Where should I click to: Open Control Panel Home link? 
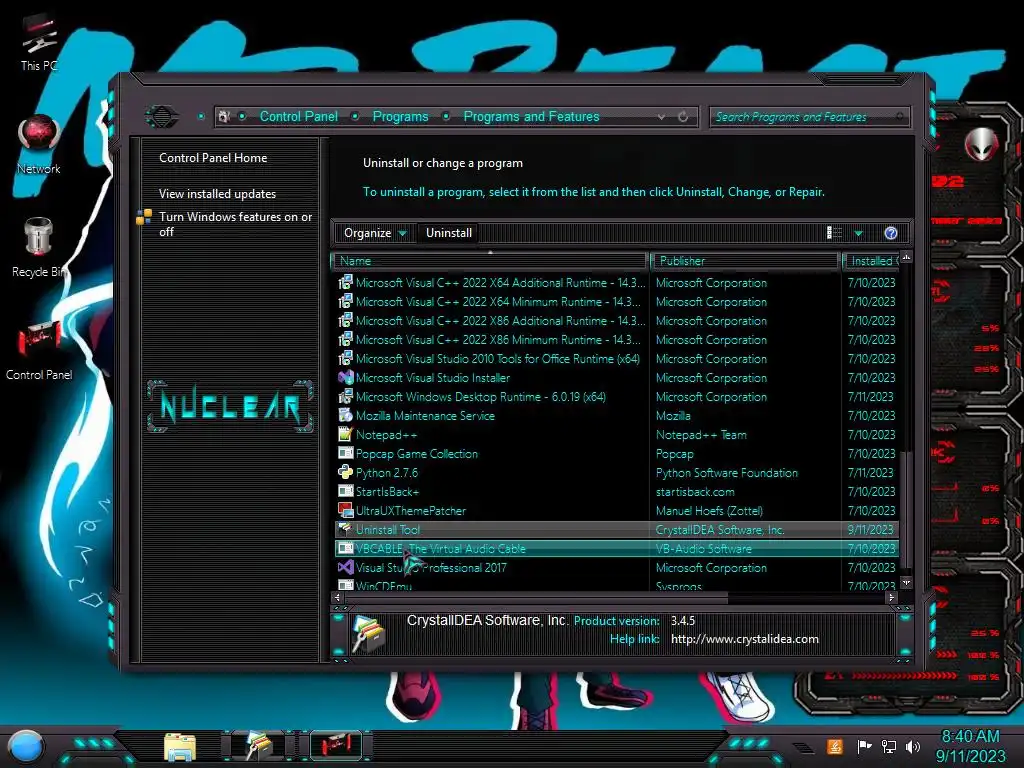click(x=213, y=157)
